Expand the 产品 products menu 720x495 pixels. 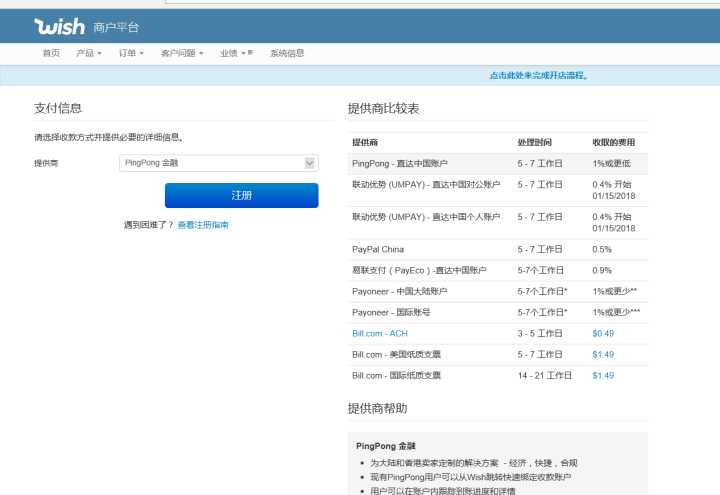[89, 53]
